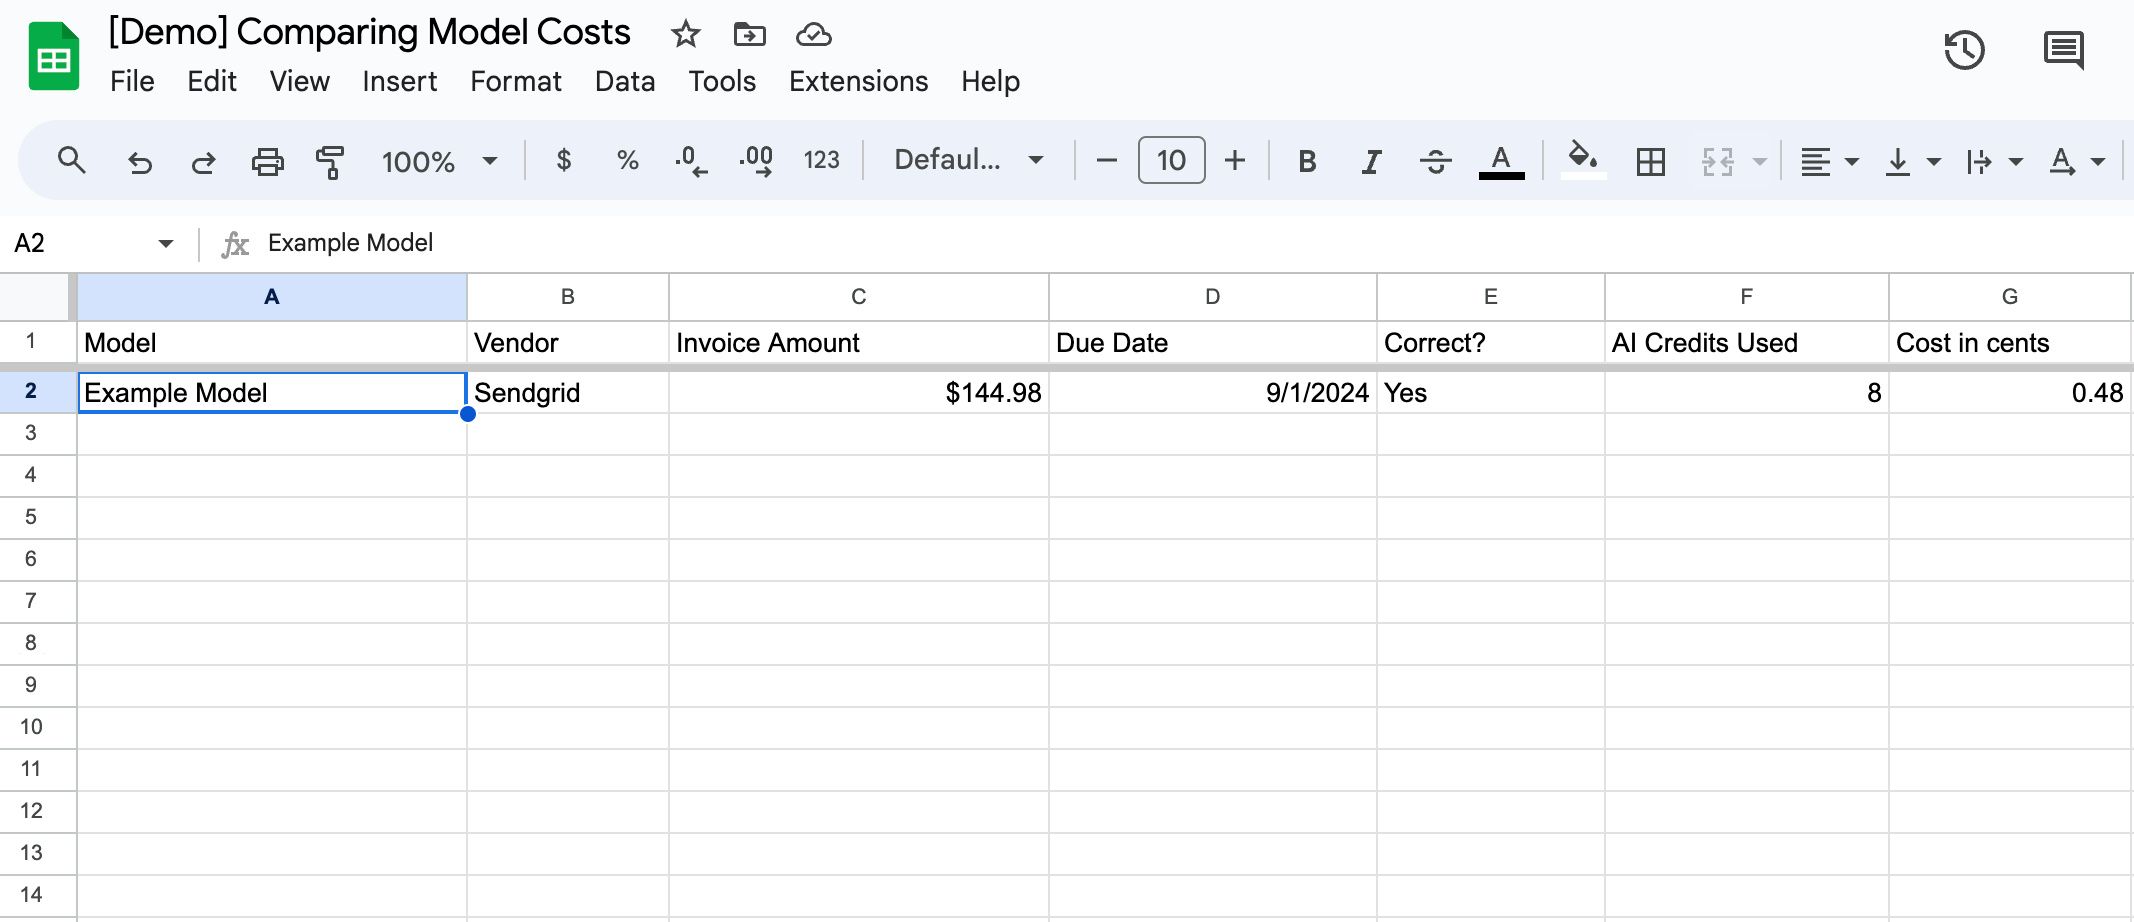Open version history clock icon
The image size is (2134, 922).
click(1964, 50)
